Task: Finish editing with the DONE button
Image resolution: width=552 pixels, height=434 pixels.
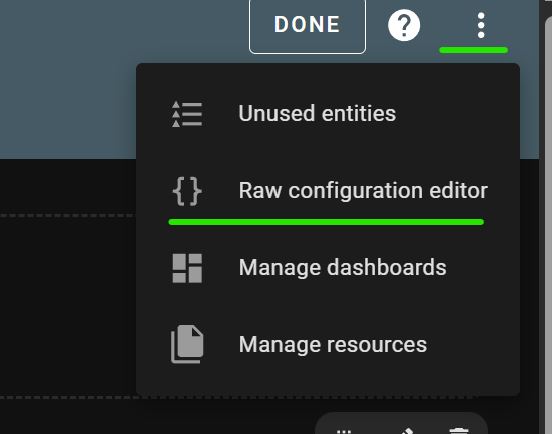Action: (307, 25)
